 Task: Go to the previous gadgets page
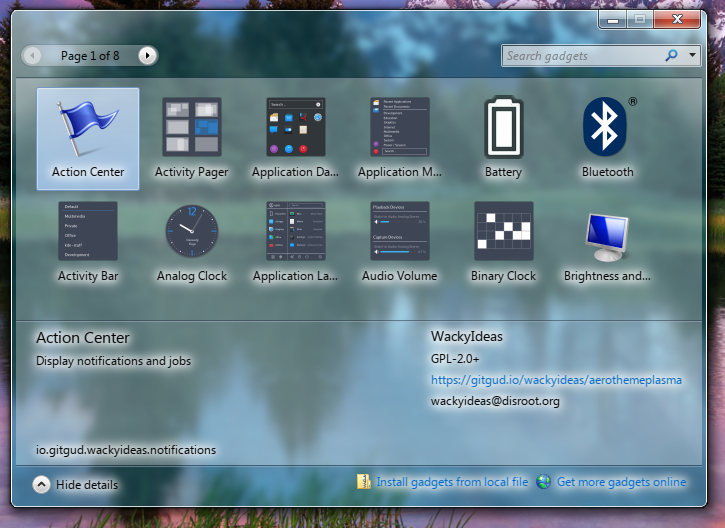[33, 56]
